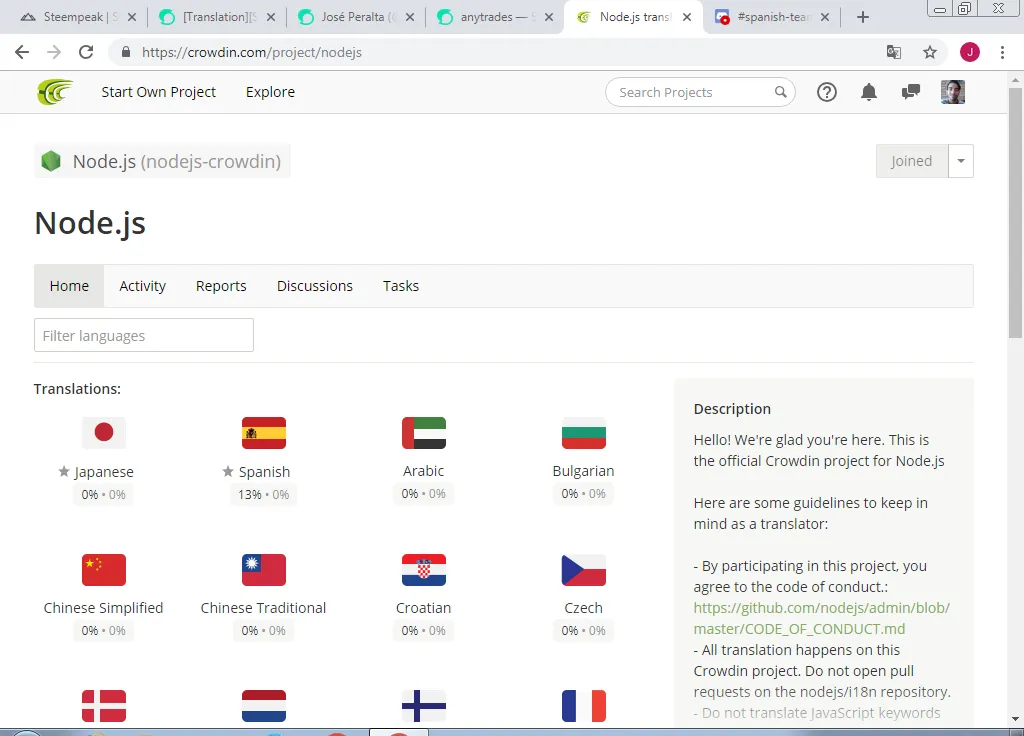1024x736 pixels.
Task: Expand the Joined button dropdown arrow
Action: point(961,161)
